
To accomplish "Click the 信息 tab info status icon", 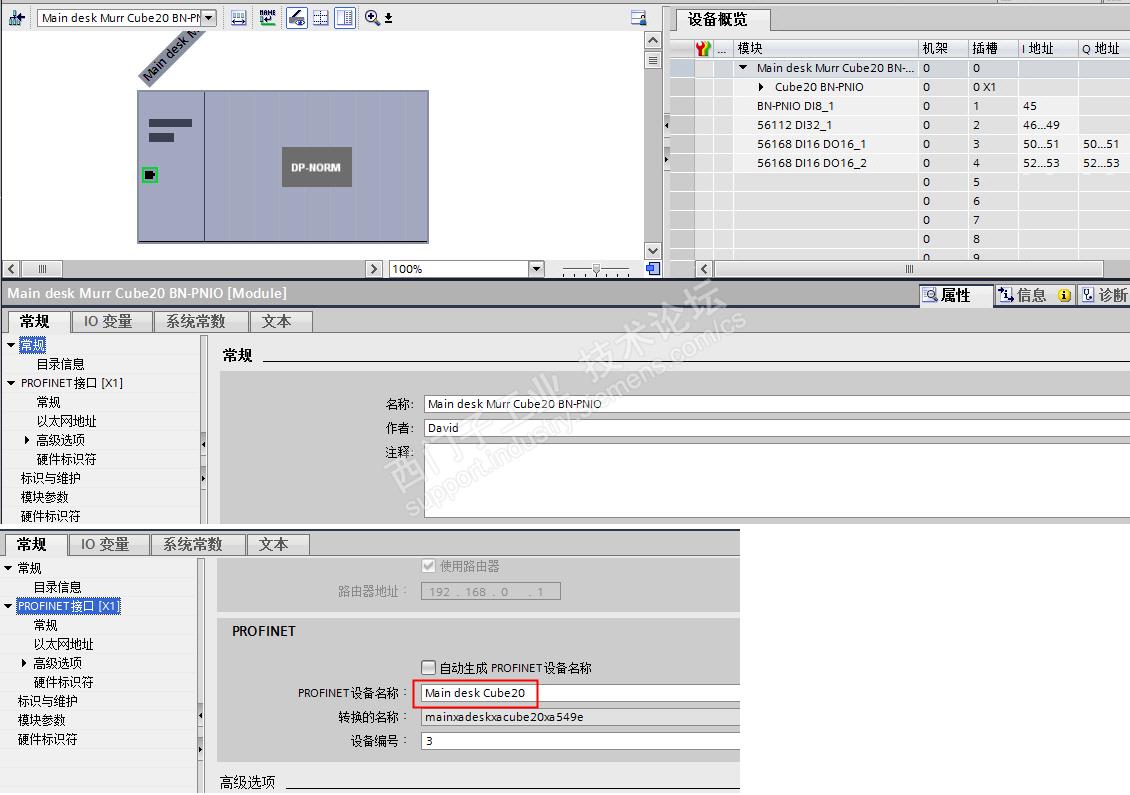I will (x=1064, y=295).
